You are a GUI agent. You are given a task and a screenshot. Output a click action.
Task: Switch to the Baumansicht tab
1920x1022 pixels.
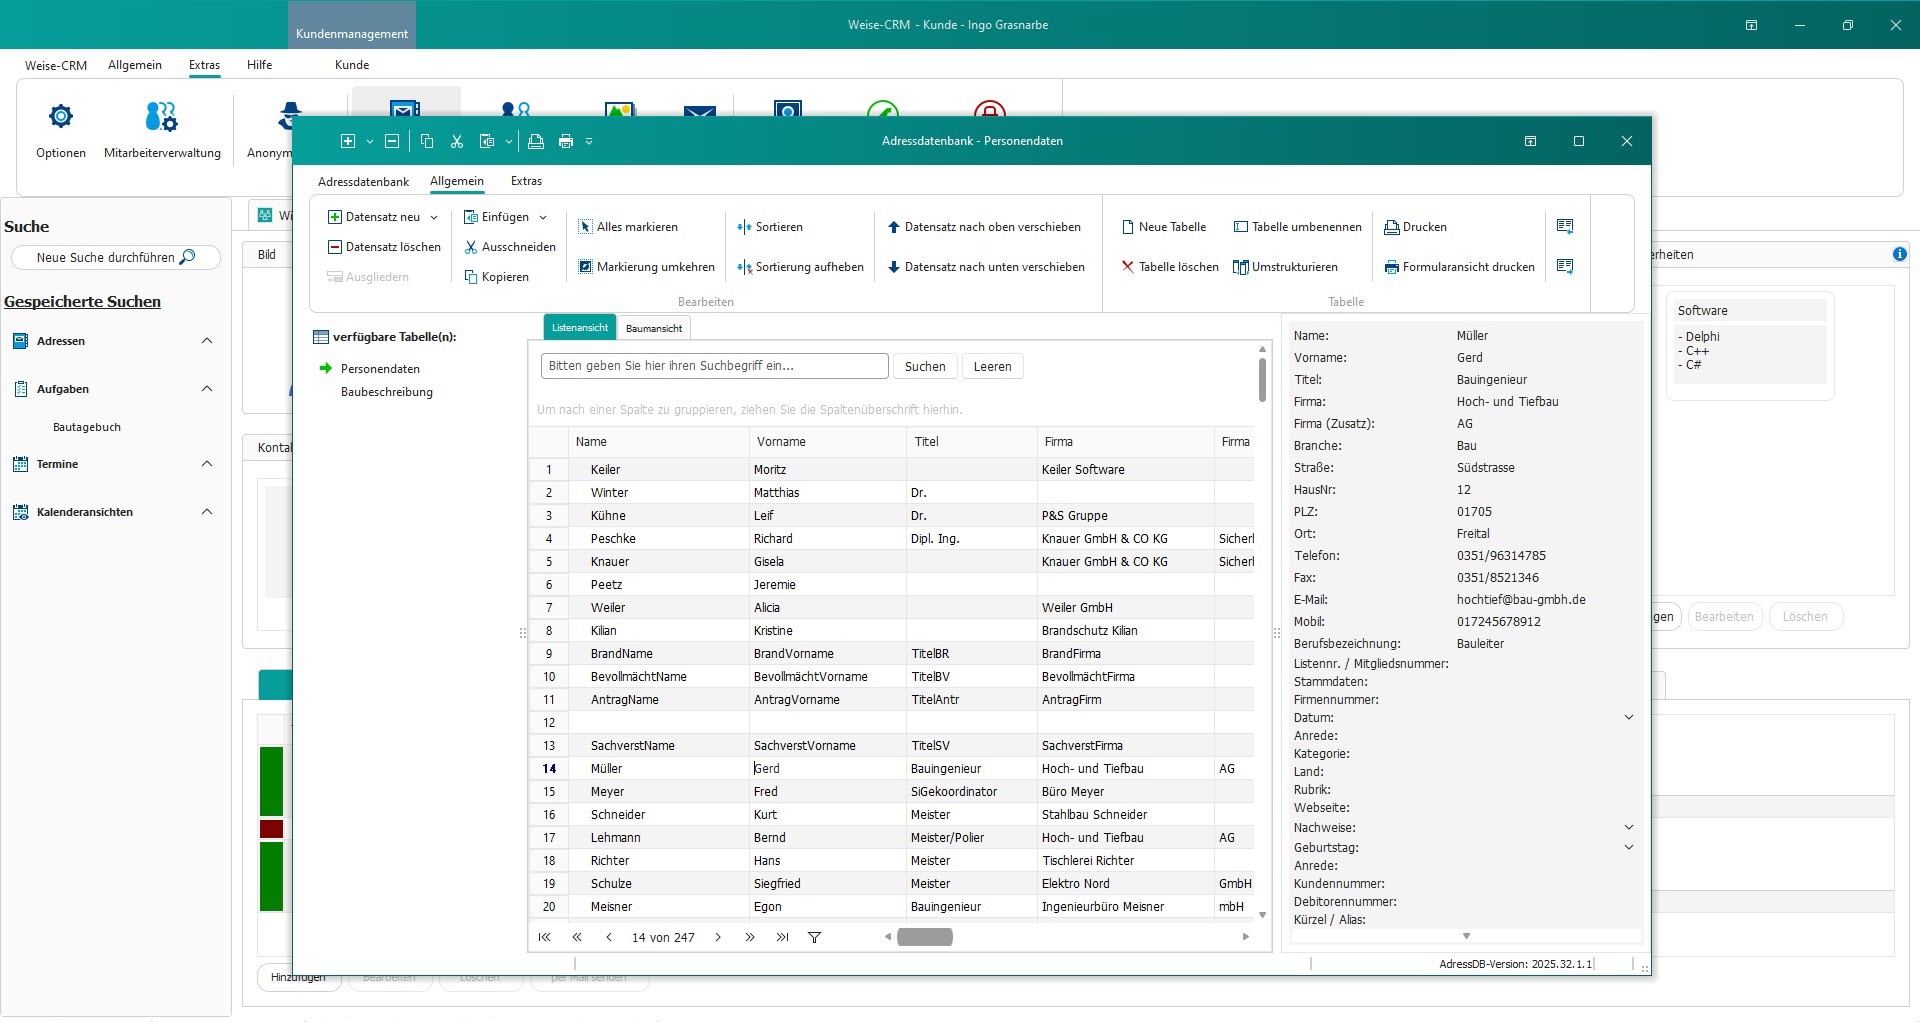point(654,328)
